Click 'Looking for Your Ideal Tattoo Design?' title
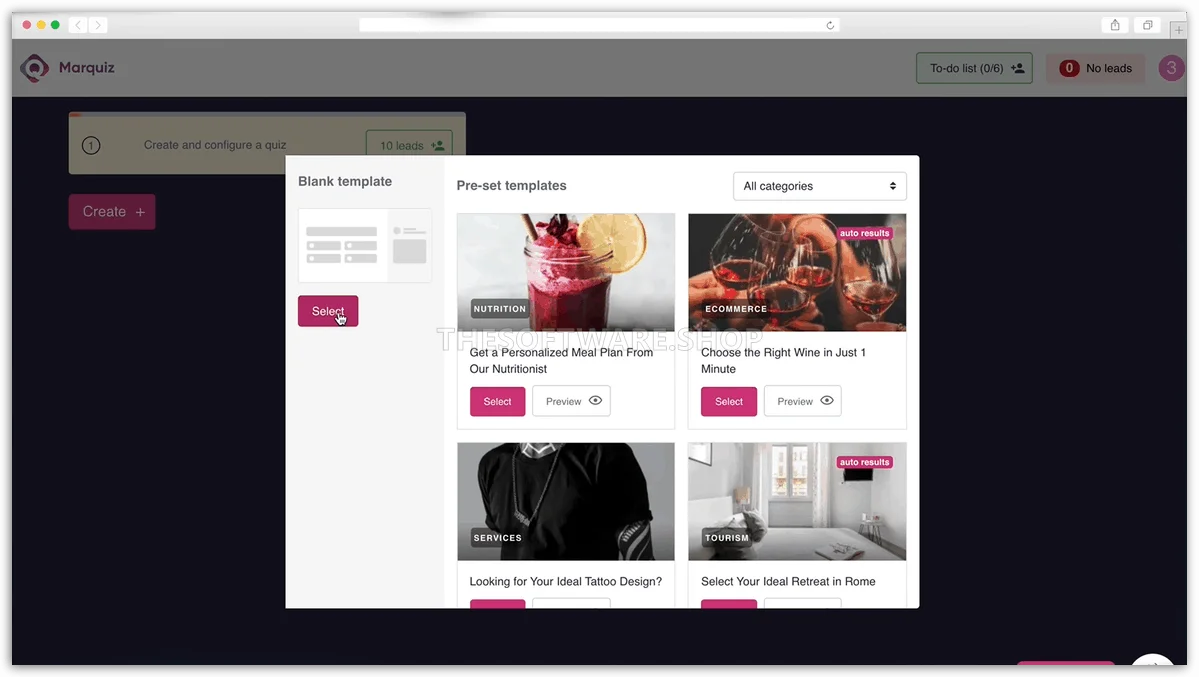The image size is (1199, 677). (x=566, y=581)
